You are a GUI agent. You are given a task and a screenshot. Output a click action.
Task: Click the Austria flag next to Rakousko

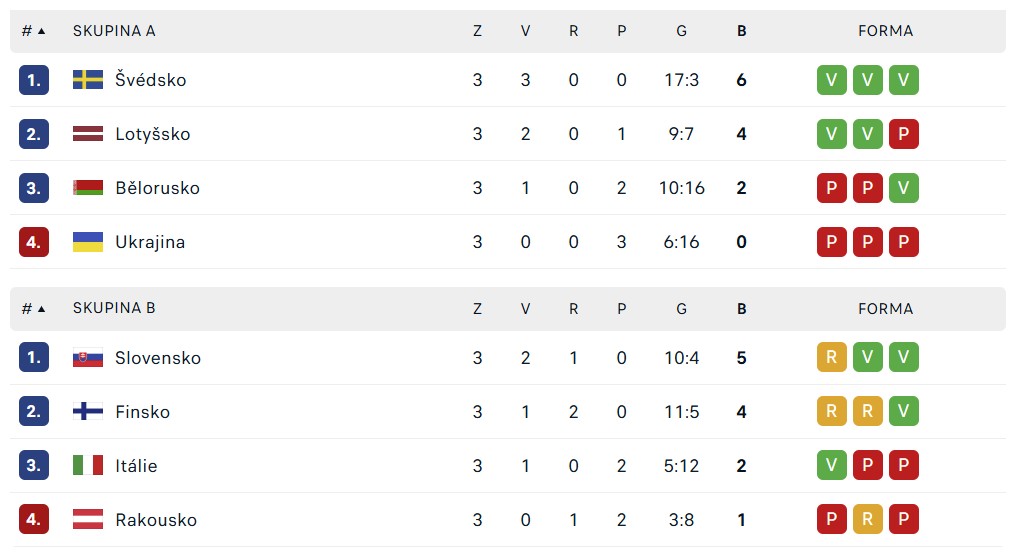pos(88,520)
